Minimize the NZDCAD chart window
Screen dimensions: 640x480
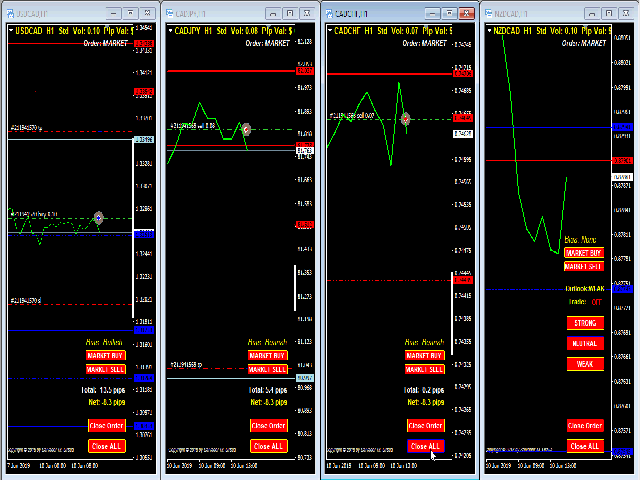(x=590, y=14)
